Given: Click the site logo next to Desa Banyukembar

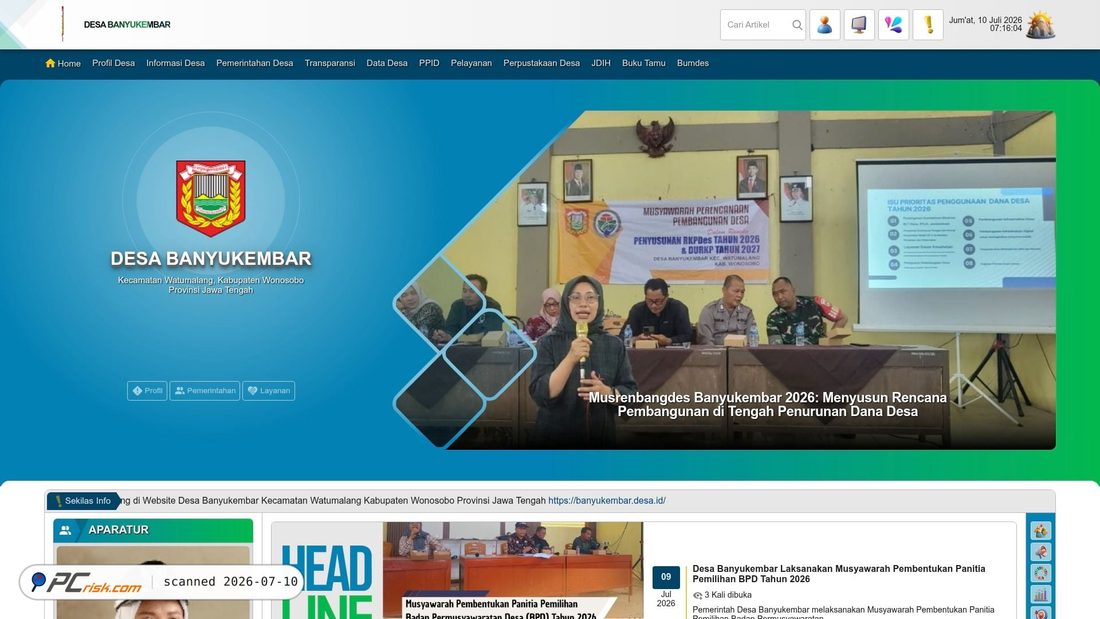Looking at the screenshot, I should pyautogui.click(x=62, y=24).
